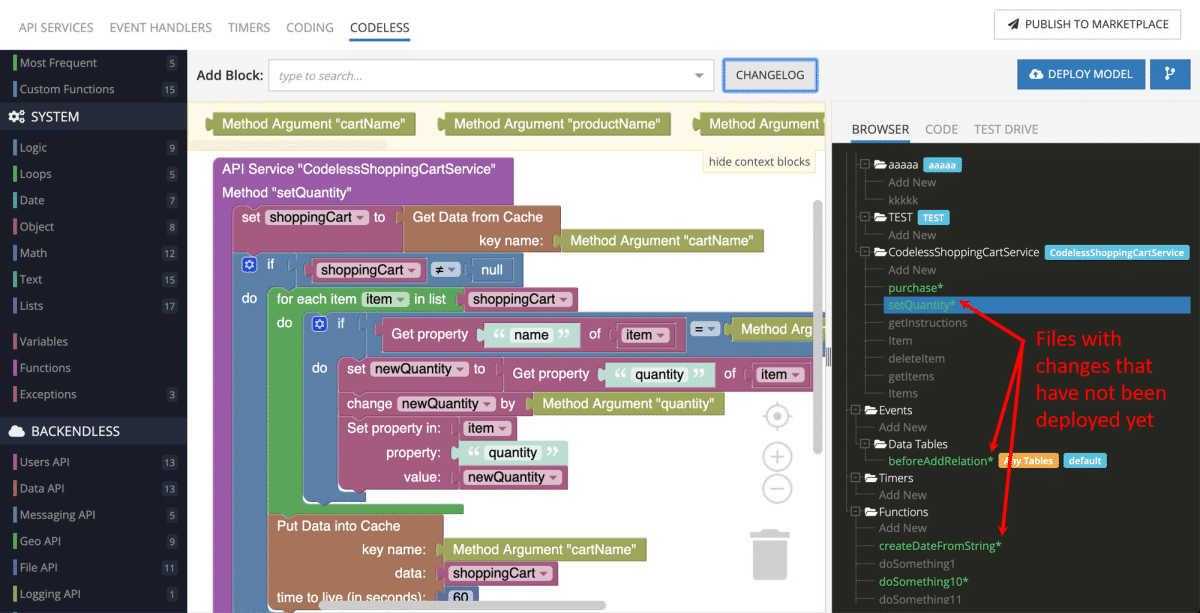Open the Date block category
Screen dimensions: 1200x613
coord(93,200)
